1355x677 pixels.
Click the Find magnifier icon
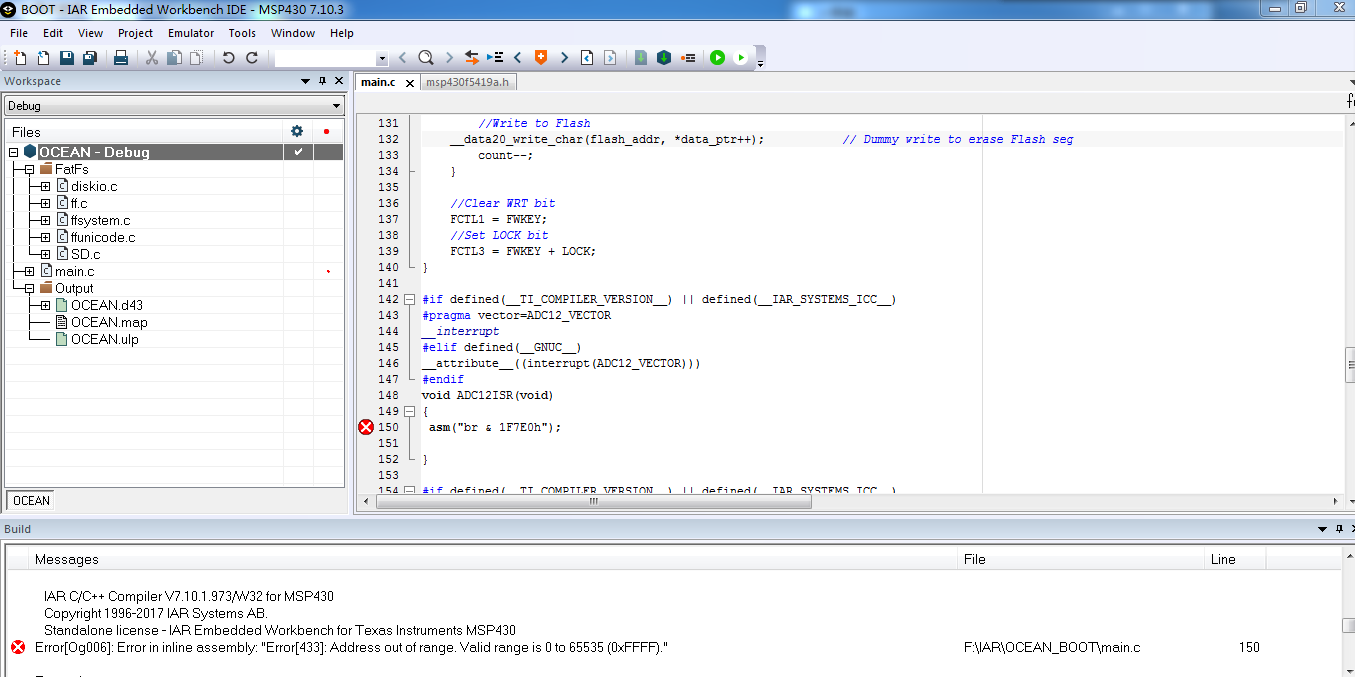point(426,58)
